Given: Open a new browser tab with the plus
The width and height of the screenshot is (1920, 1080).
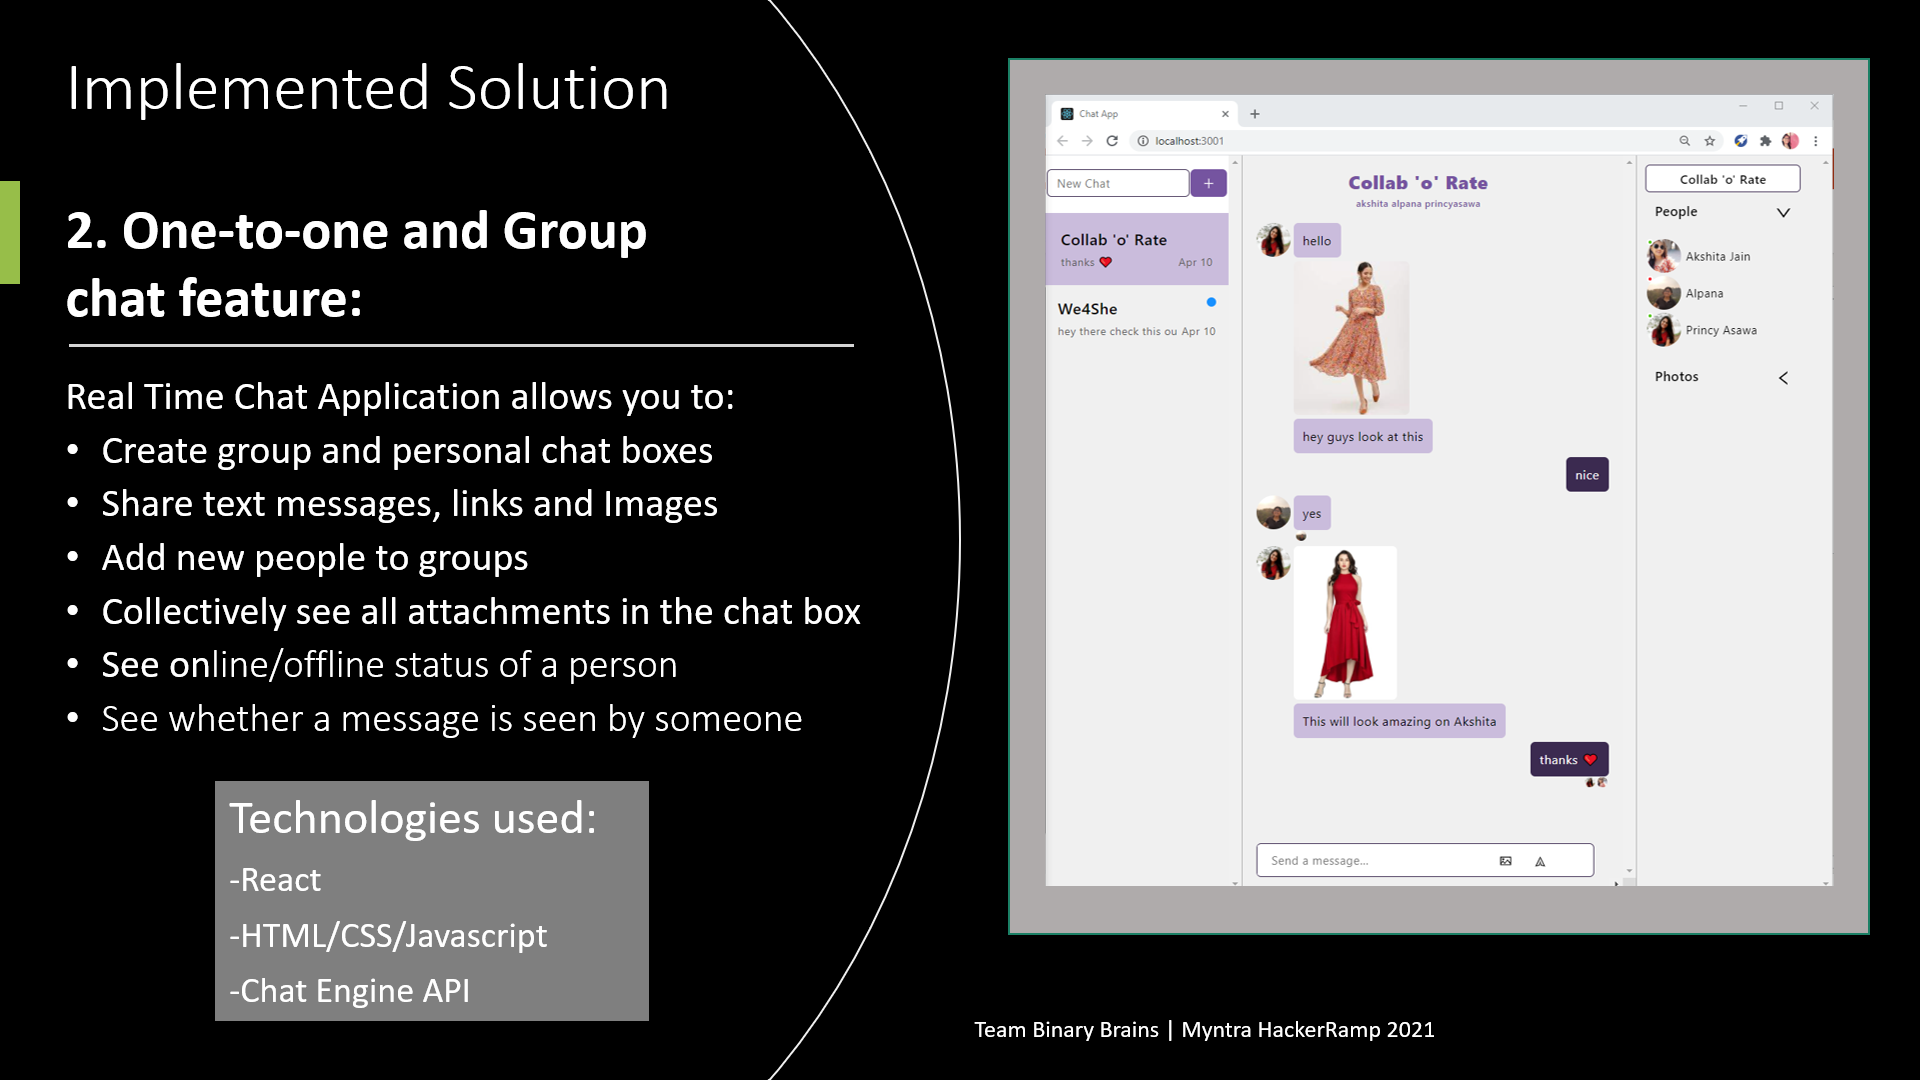Looking at the screenshot, I should [1255, 113].
